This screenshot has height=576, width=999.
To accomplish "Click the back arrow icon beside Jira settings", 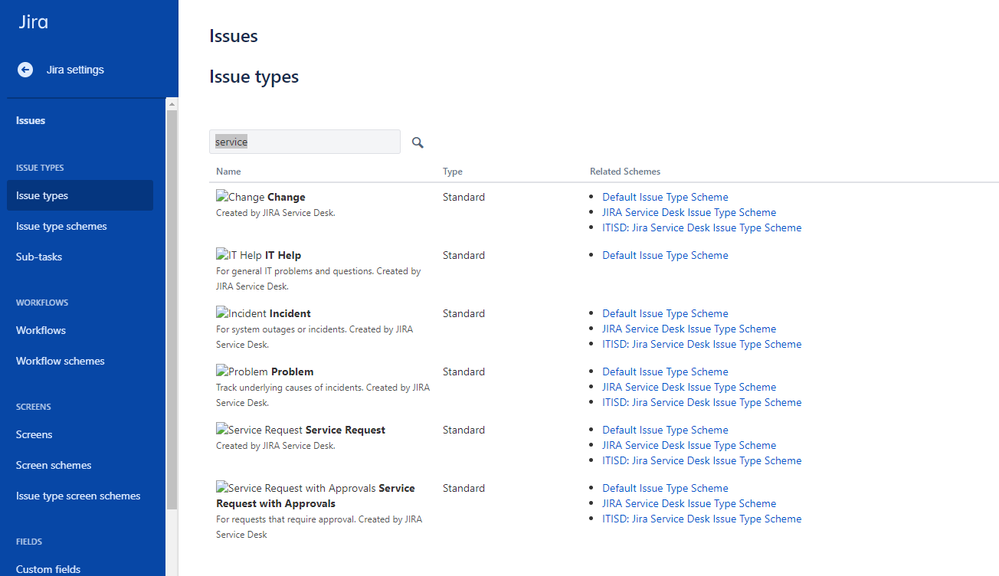I will click(x=25, y=69).
